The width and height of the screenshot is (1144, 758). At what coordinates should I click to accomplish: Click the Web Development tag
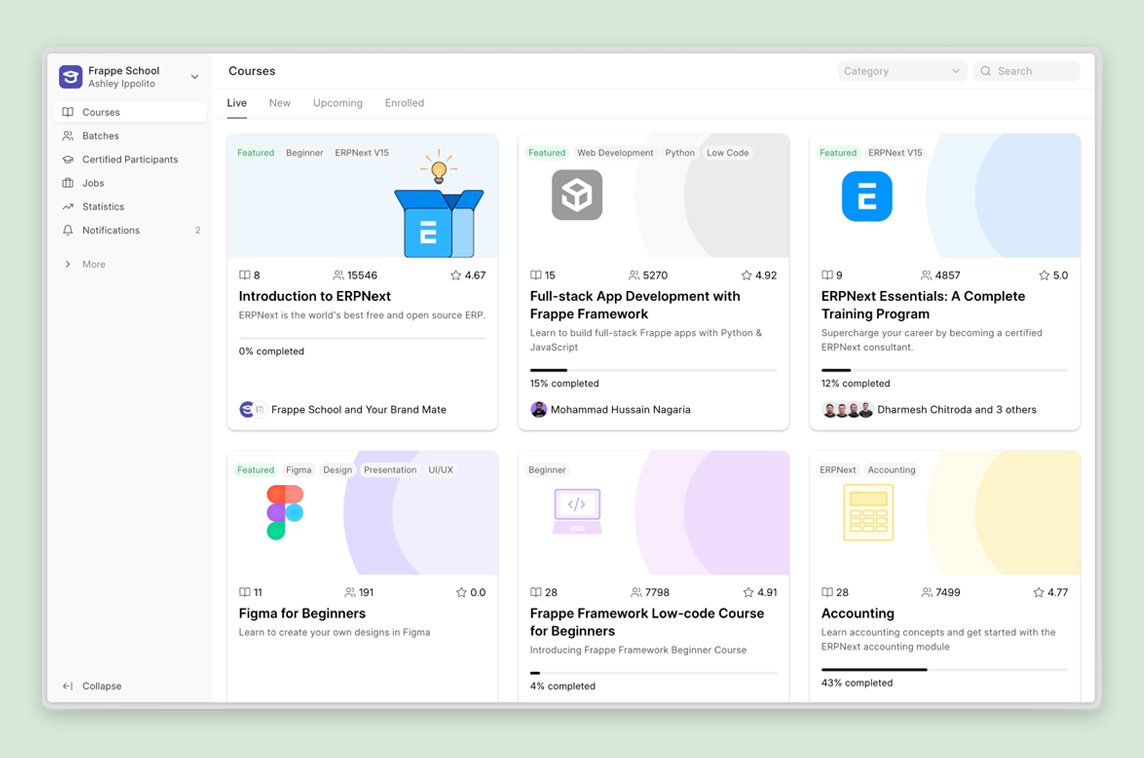click(x=615, y=152)
